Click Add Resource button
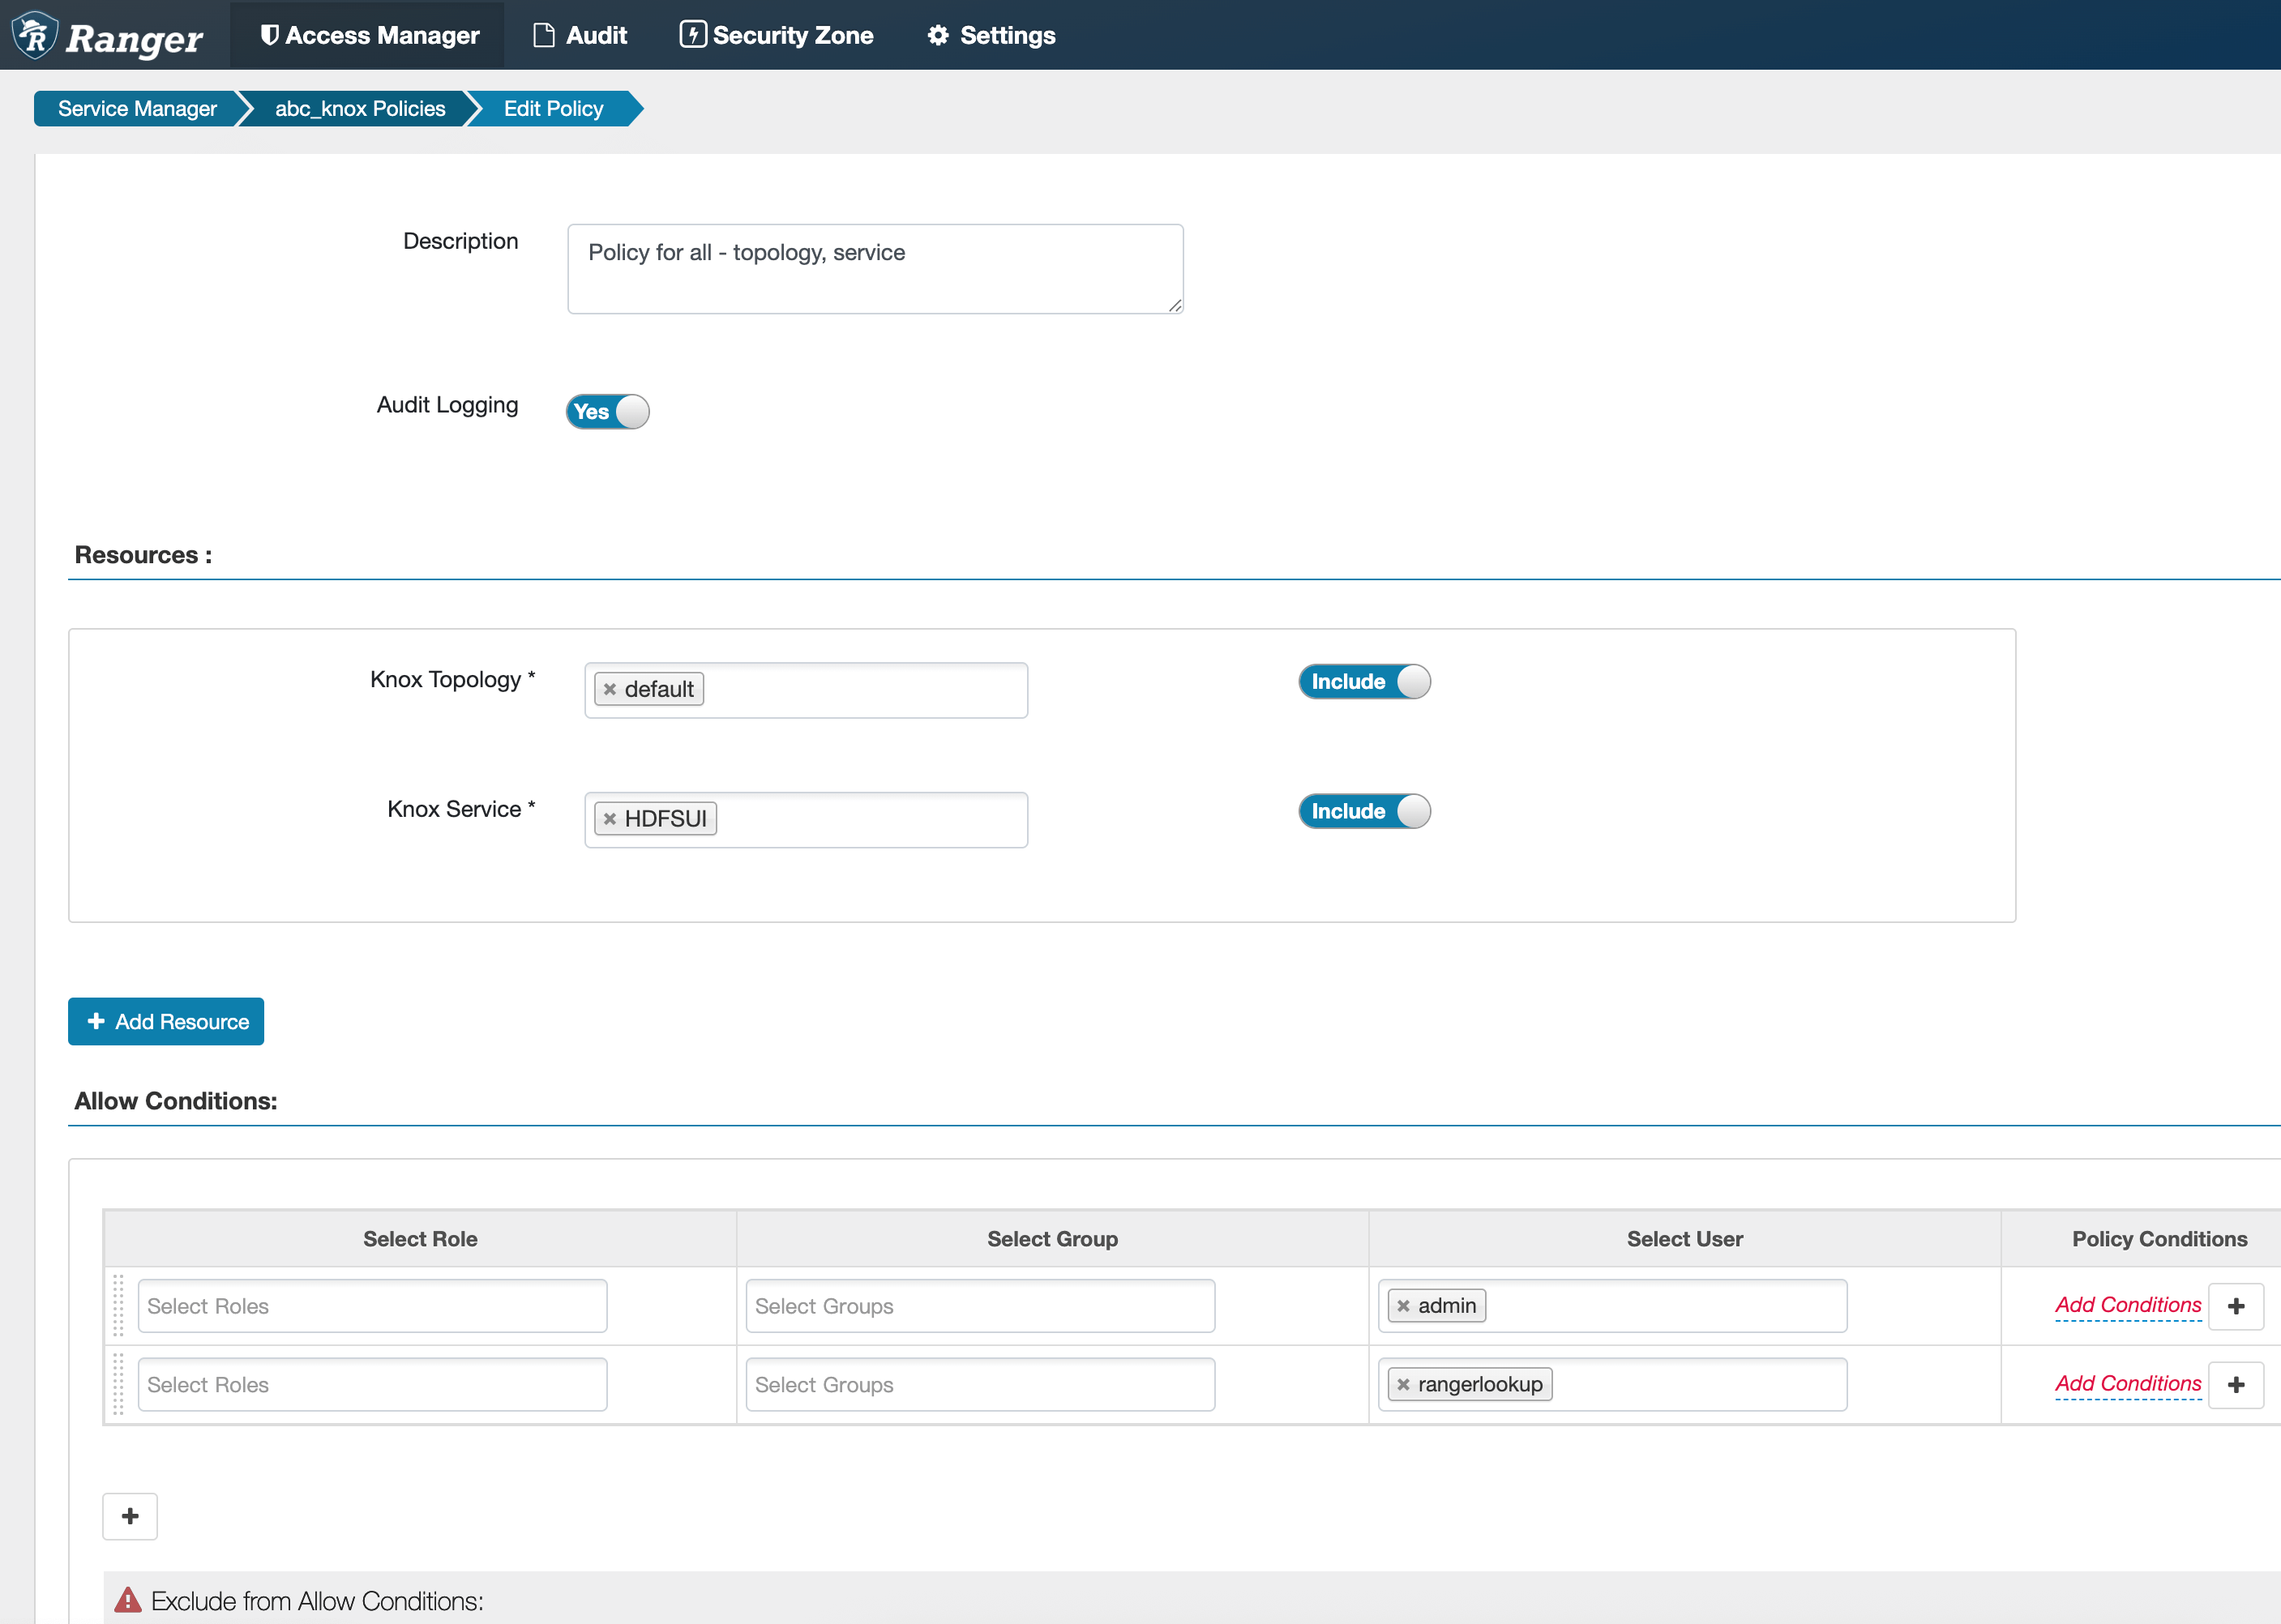 (x=166, y=1021)
